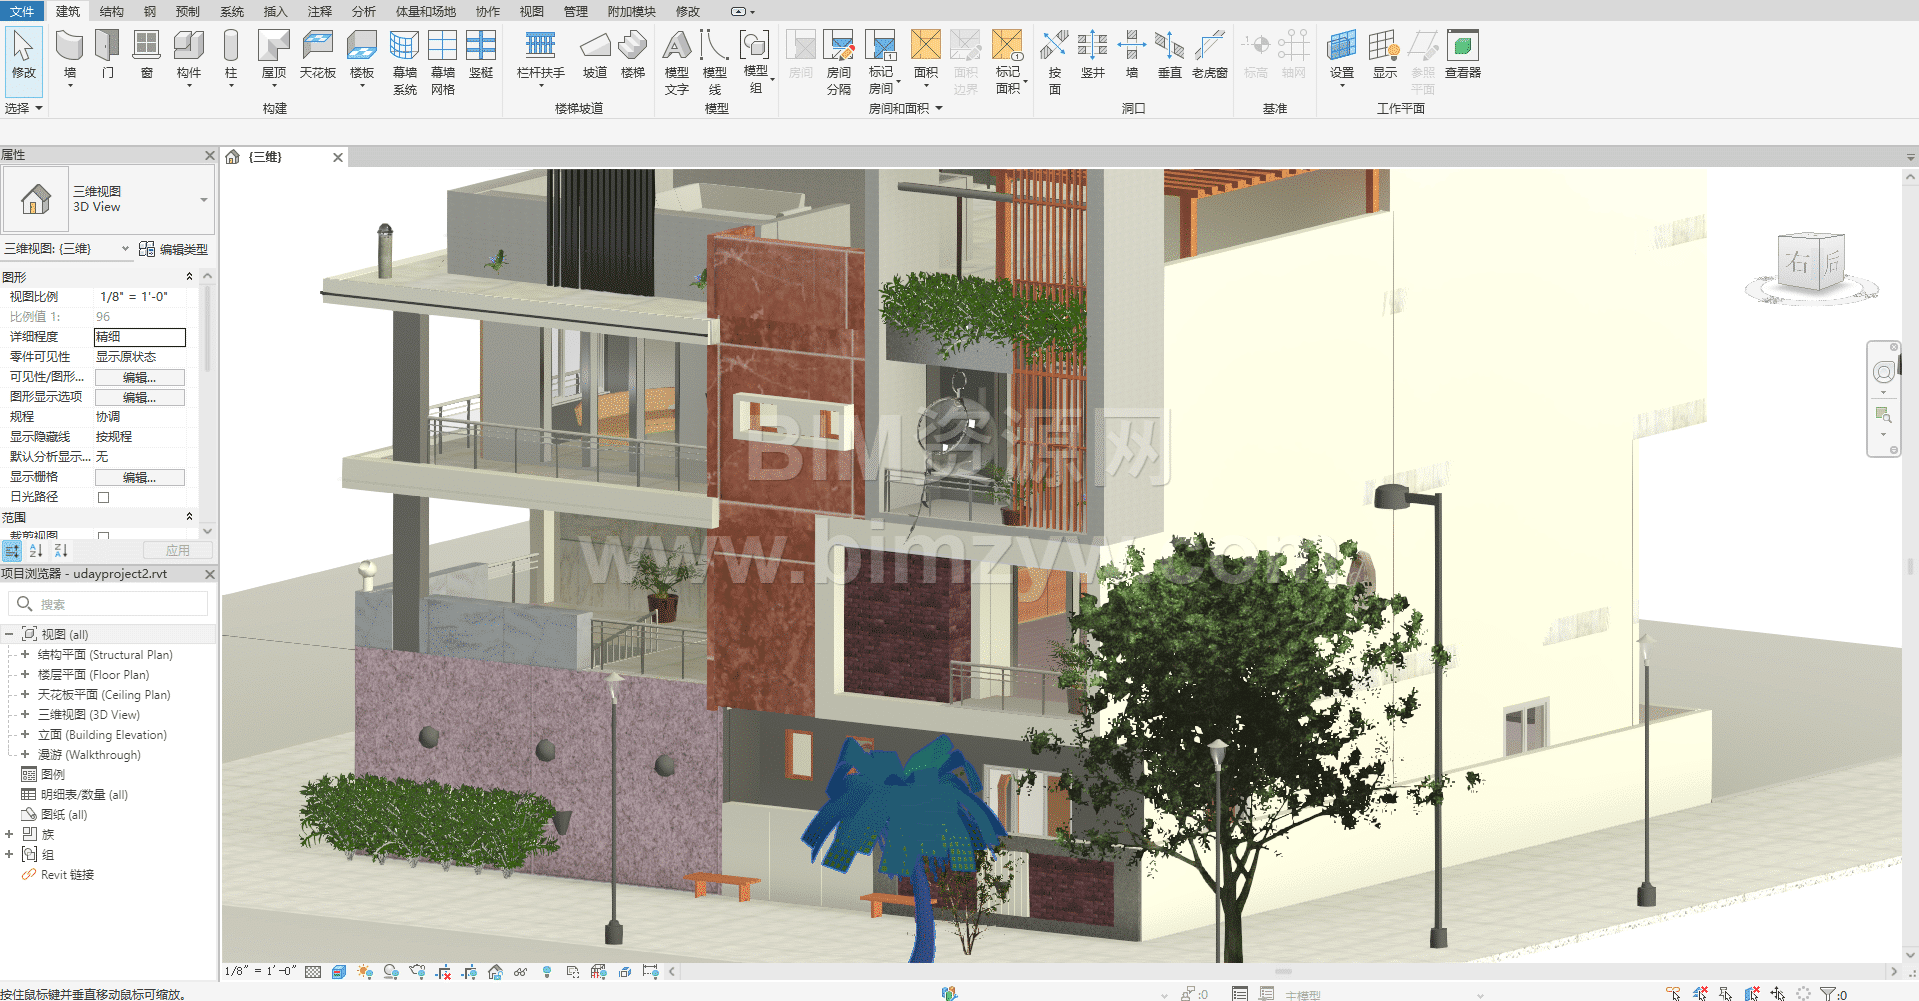Toggle sun path icon in view control bar
Viewport: 1919px width, 1001px height.
pyautogui.click(x=365, y=972)
